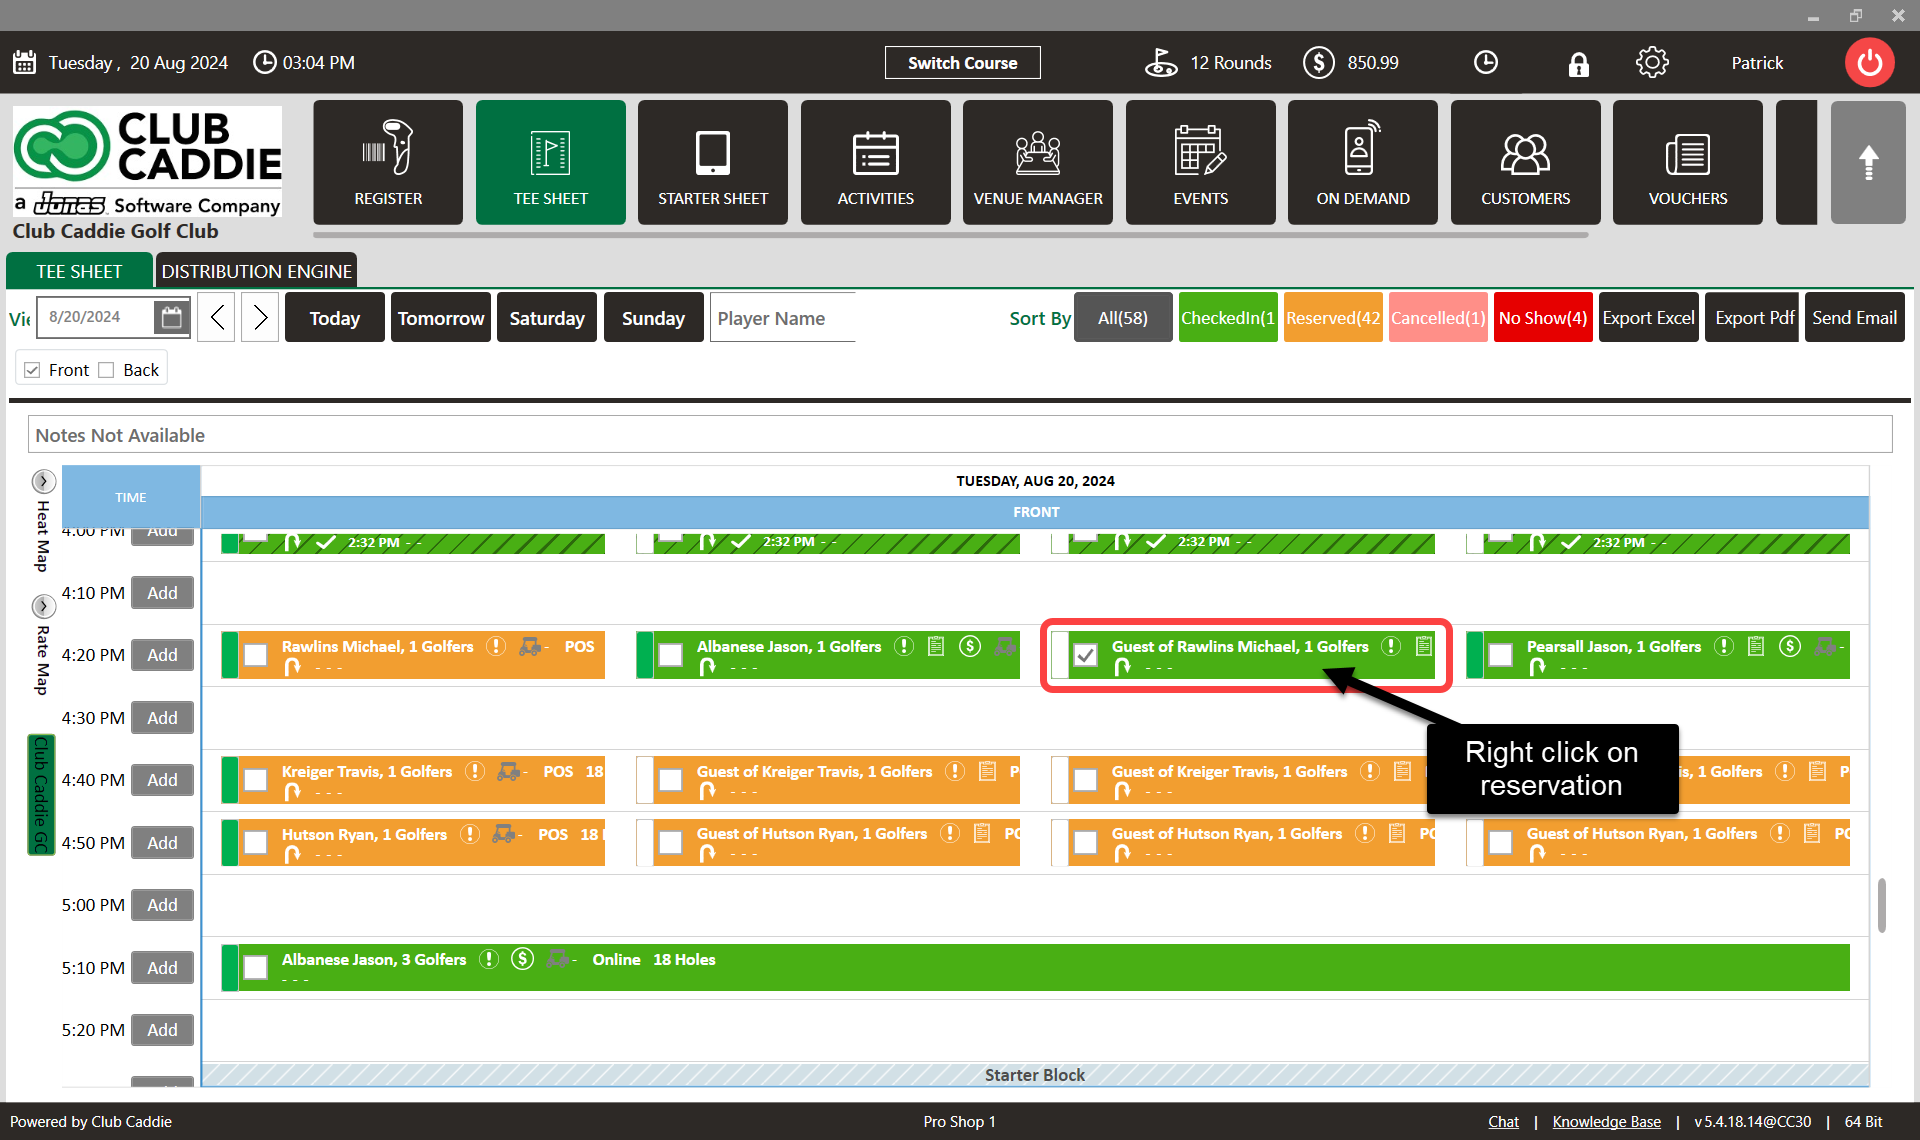The height and width of the screenshot is (1140, 1920).
Task: Enable the Back course checkbox
Action: (x=107, y=370)
